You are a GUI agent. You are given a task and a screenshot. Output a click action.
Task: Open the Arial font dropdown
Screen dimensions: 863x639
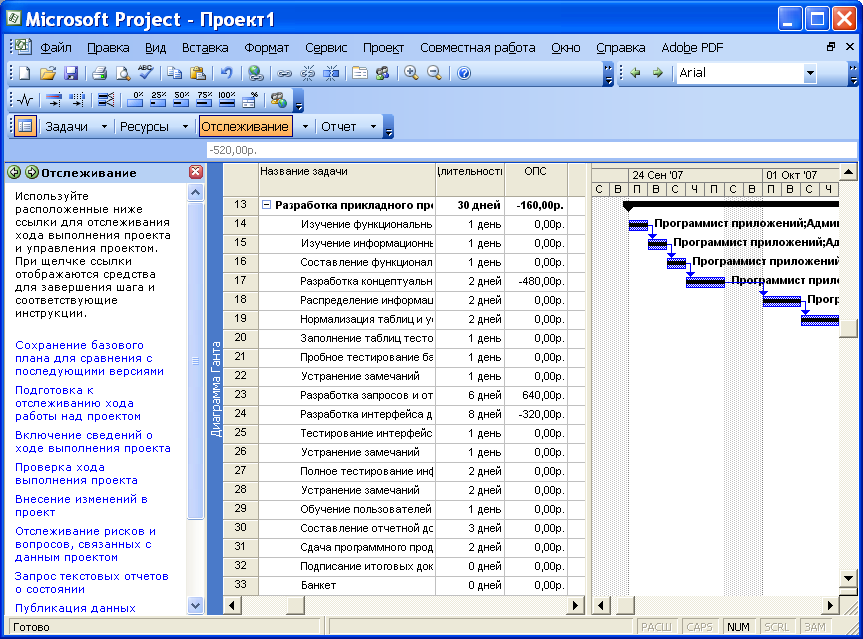point(810,73)
